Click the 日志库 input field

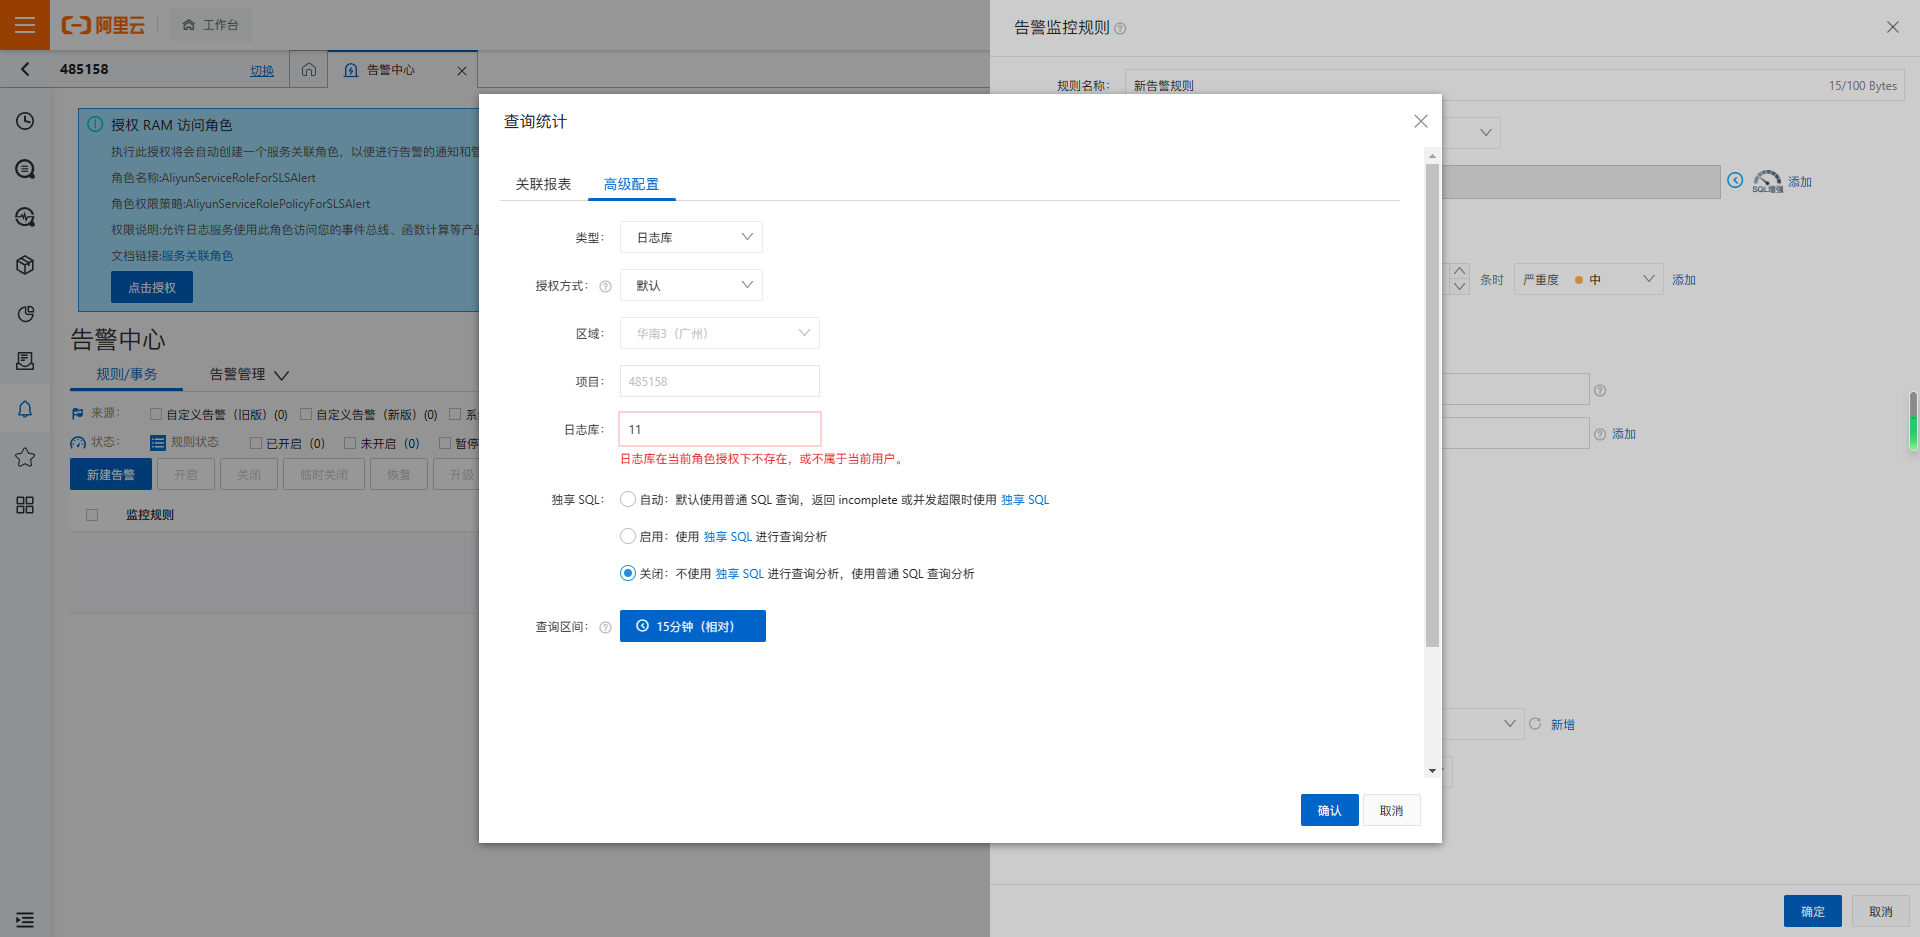[719, 429]
